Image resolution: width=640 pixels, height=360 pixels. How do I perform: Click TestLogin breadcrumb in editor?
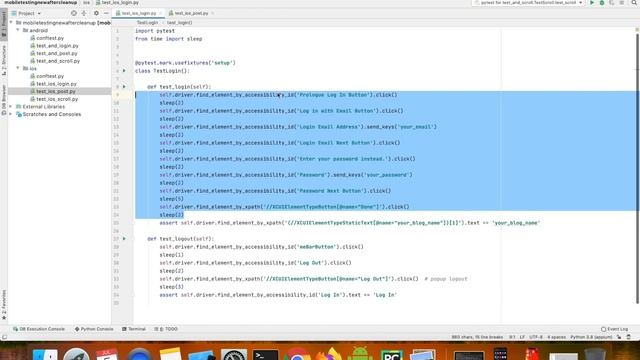tap(147, 22)
